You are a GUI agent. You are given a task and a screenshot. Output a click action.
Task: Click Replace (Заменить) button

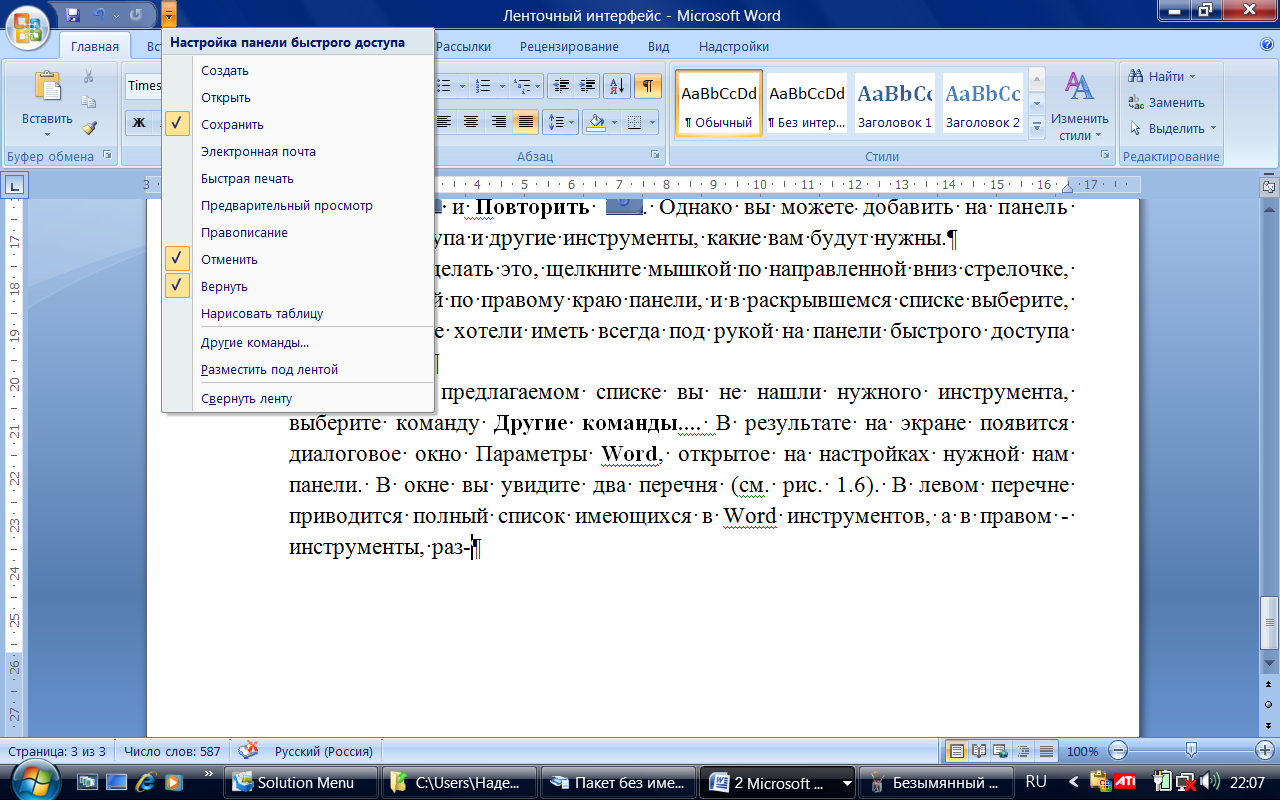point(1166,102)
